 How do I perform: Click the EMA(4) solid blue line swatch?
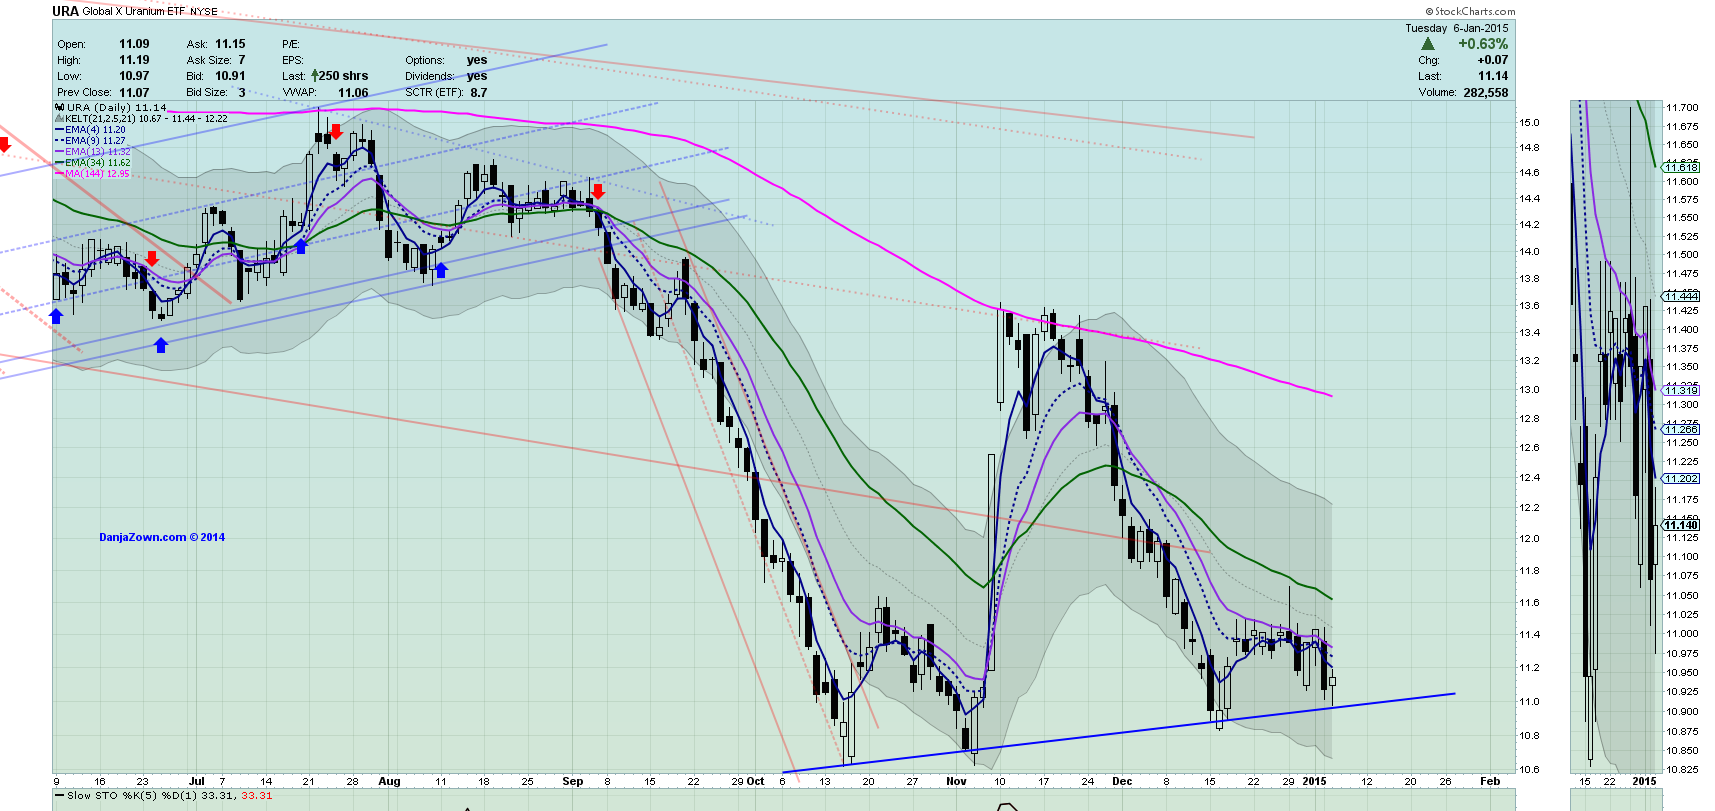(x=59, y=129)
